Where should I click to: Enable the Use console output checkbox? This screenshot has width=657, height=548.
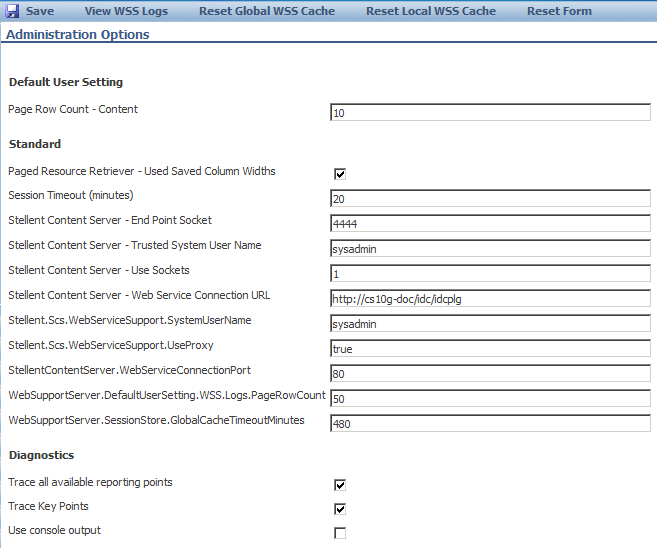coord(340,533)
